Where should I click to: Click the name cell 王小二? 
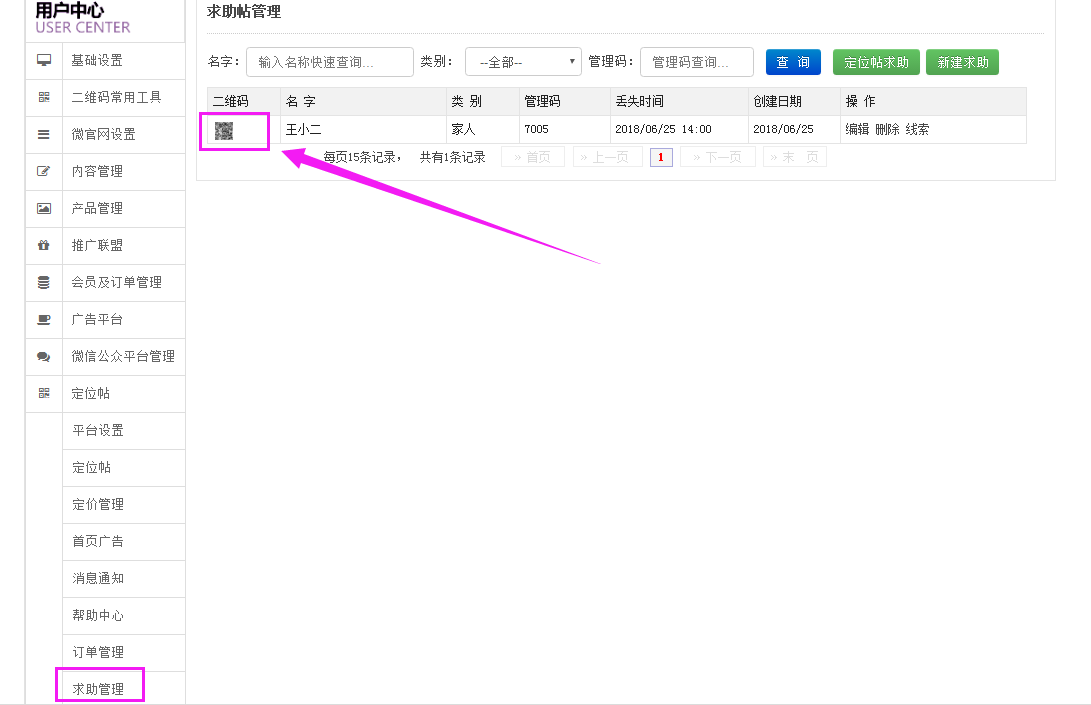coord(303,129)
